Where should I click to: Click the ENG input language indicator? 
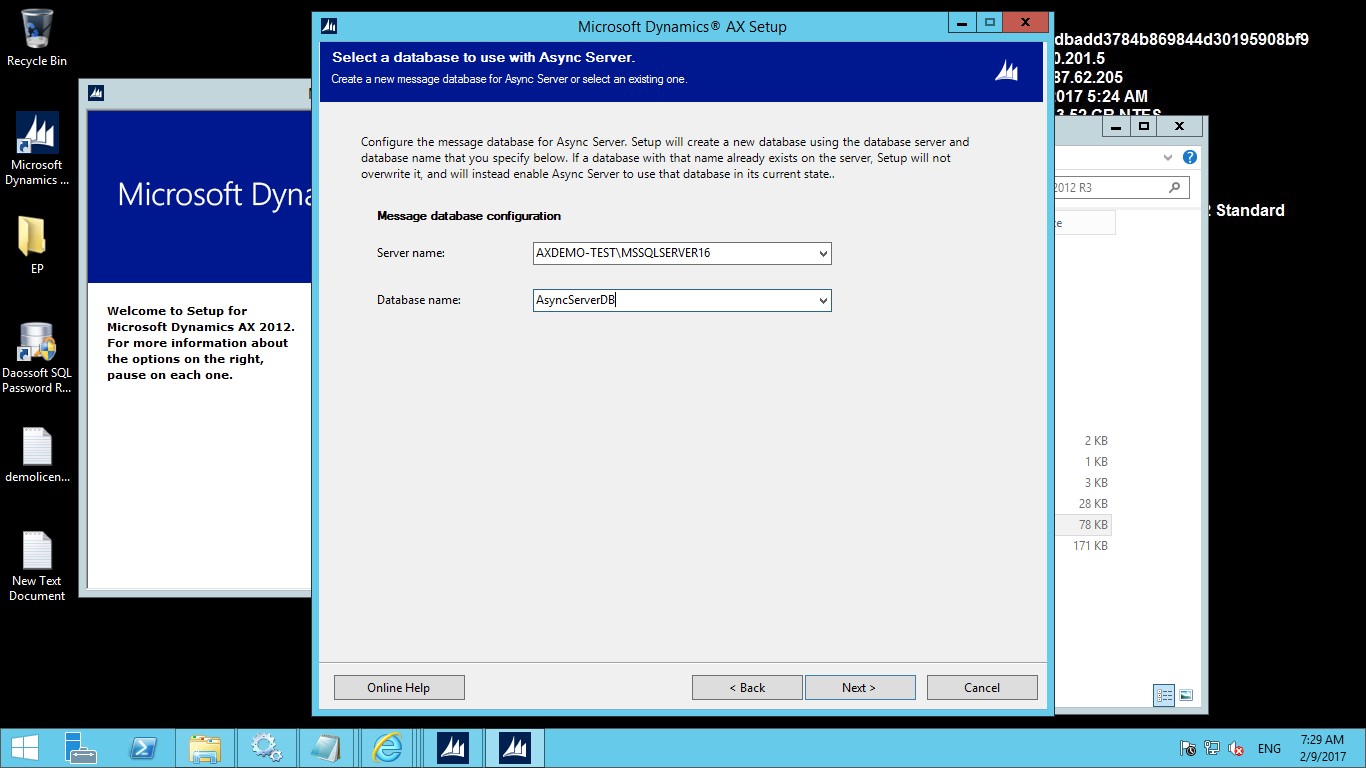[1269, 748]
